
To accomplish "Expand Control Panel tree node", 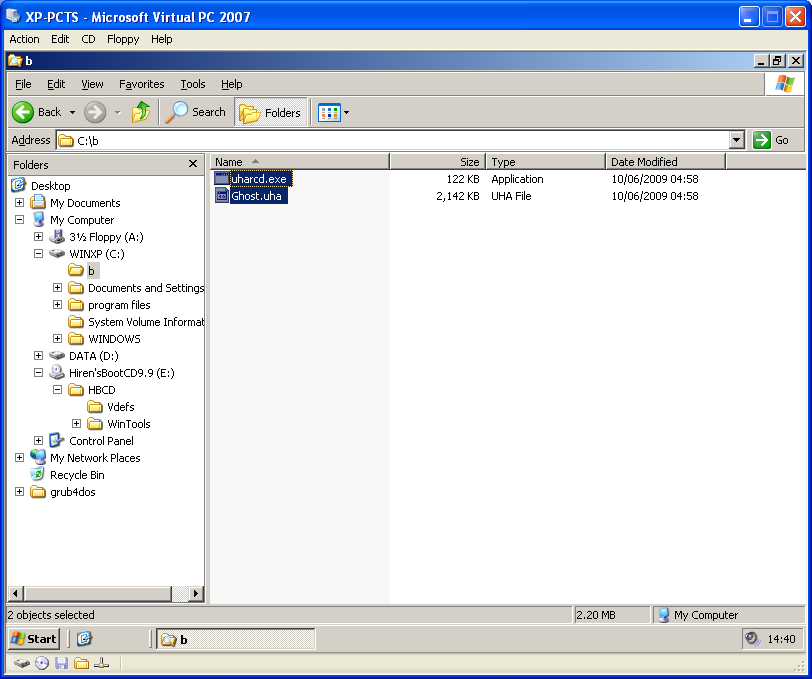I will (x=38, y=440).
